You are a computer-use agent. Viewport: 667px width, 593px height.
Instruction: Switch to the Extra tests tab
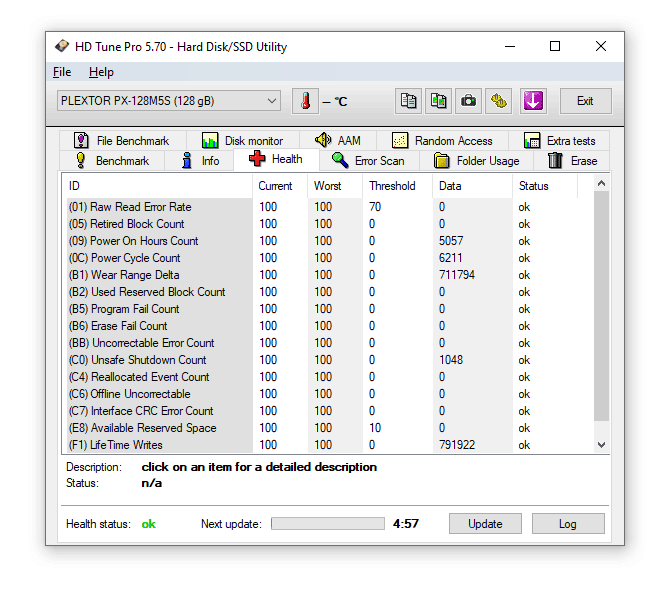click(x=559, y=140)
